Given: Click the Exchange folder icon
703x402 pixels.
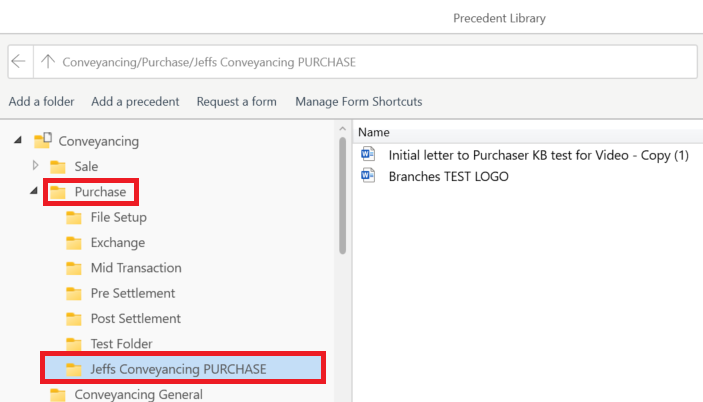Looking at the screenshot, I should (x=74, y=242).
